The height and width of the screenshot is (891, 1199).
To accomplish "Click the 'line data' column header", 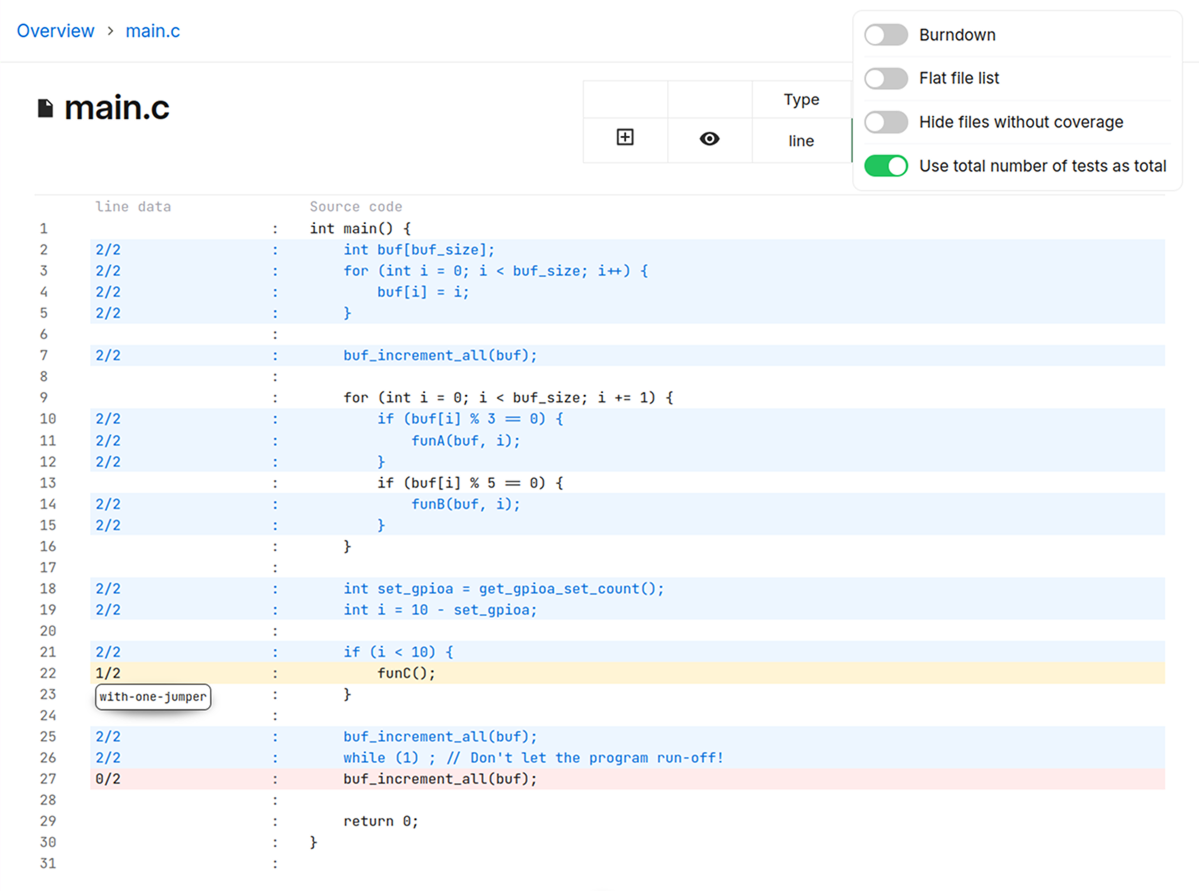I will [133, 206].
